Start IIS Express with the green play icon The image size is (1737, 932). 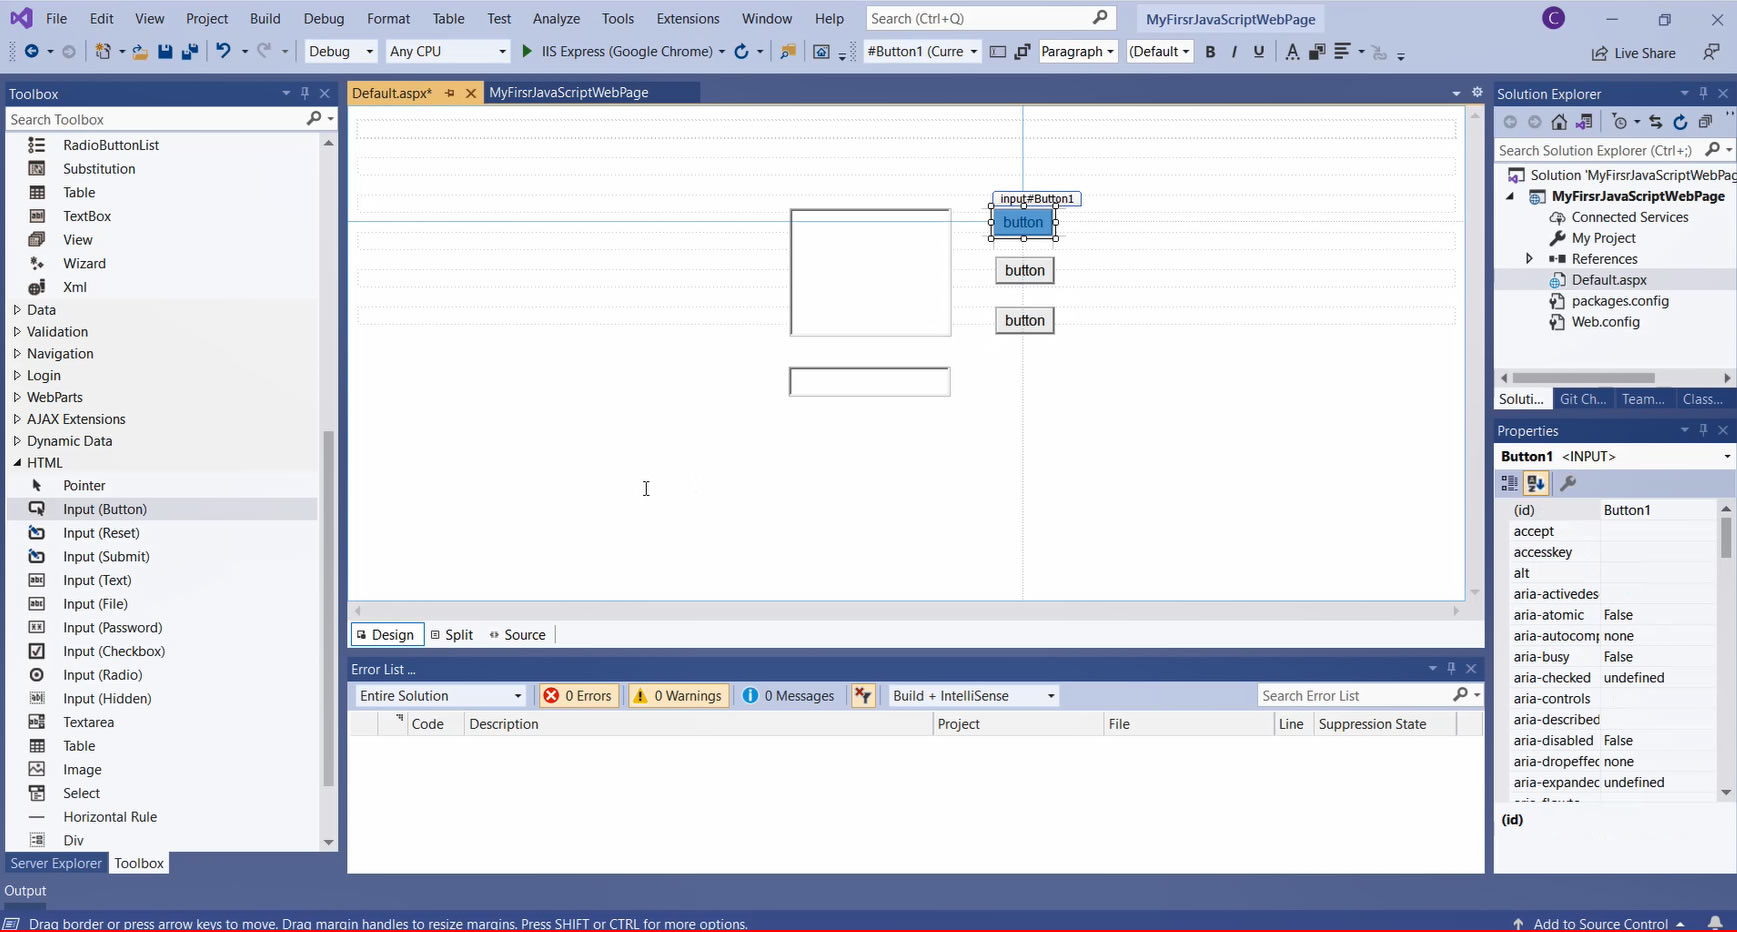coord(527,52)
